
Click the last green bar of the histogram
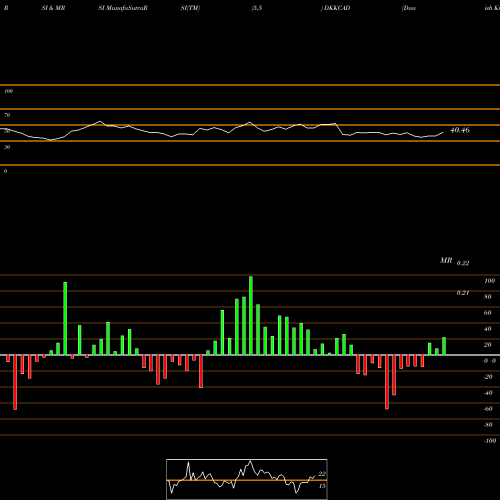[x=444, y=346]
